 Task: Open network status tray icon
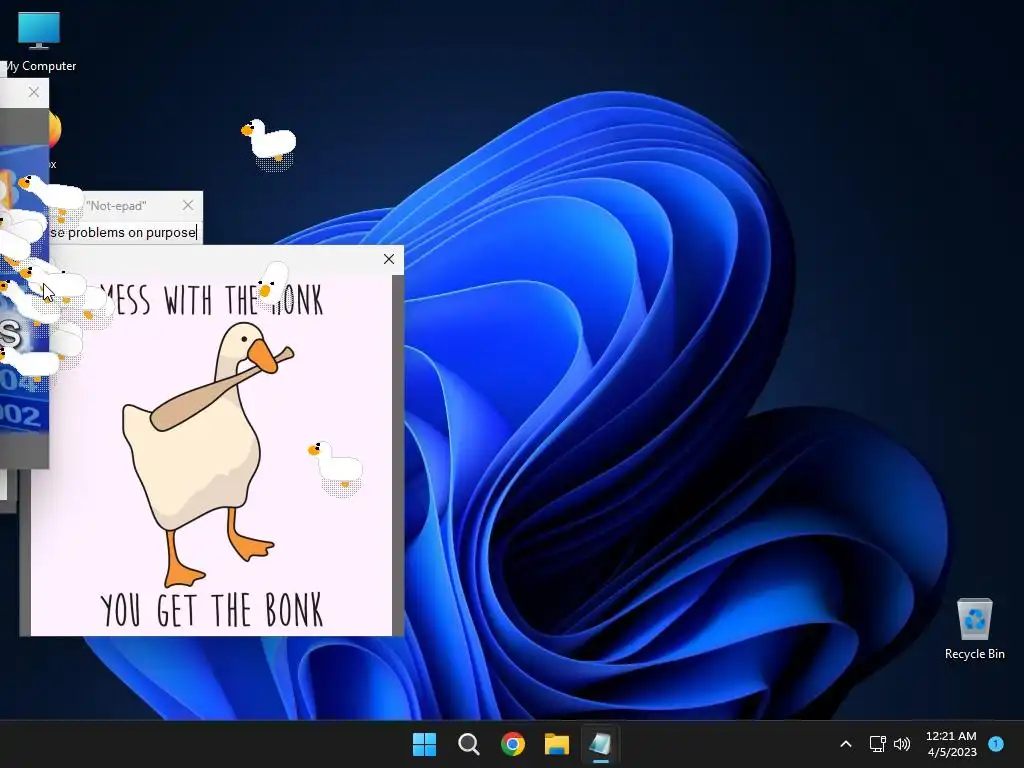[877, 744]
